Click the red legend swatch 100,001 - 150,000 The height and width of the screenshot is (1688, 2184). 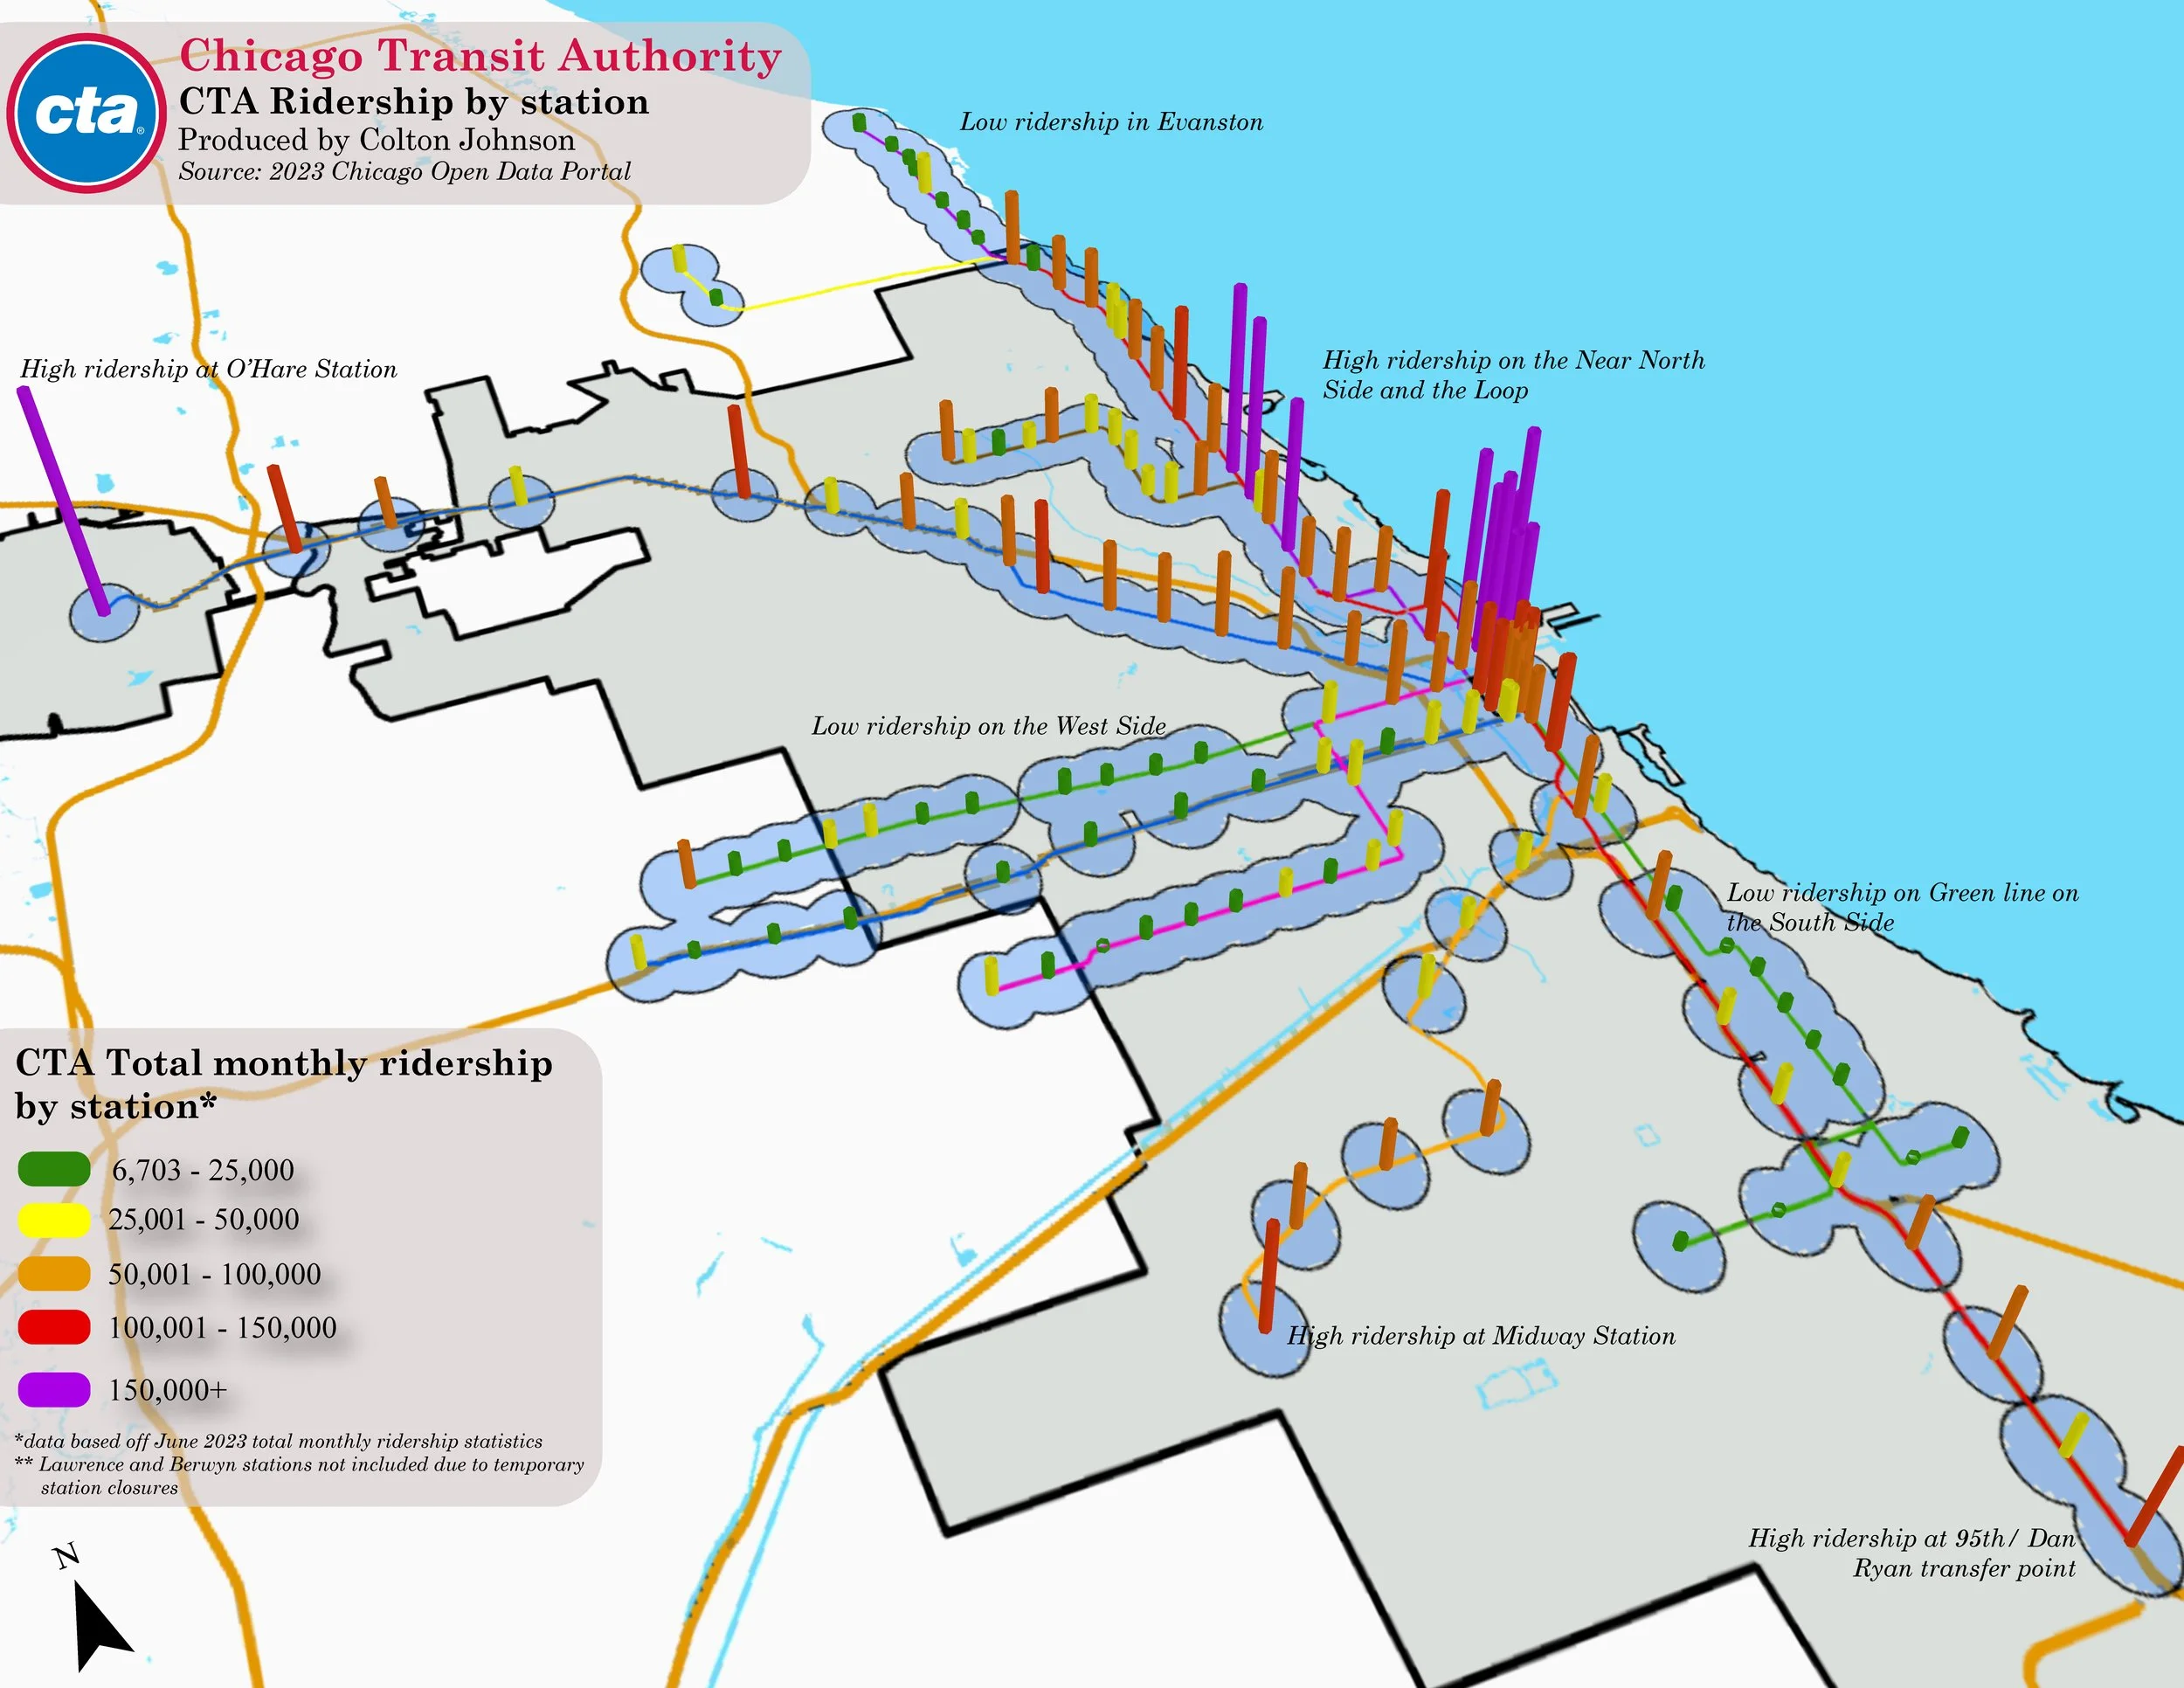pyautogui.click(x=54, y=1327)
